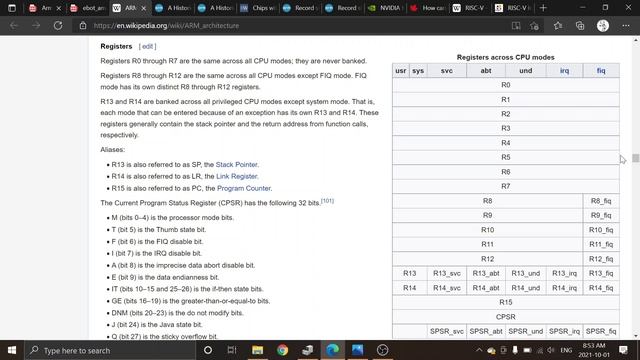Reload the ARM architecture page

(58, 26)
